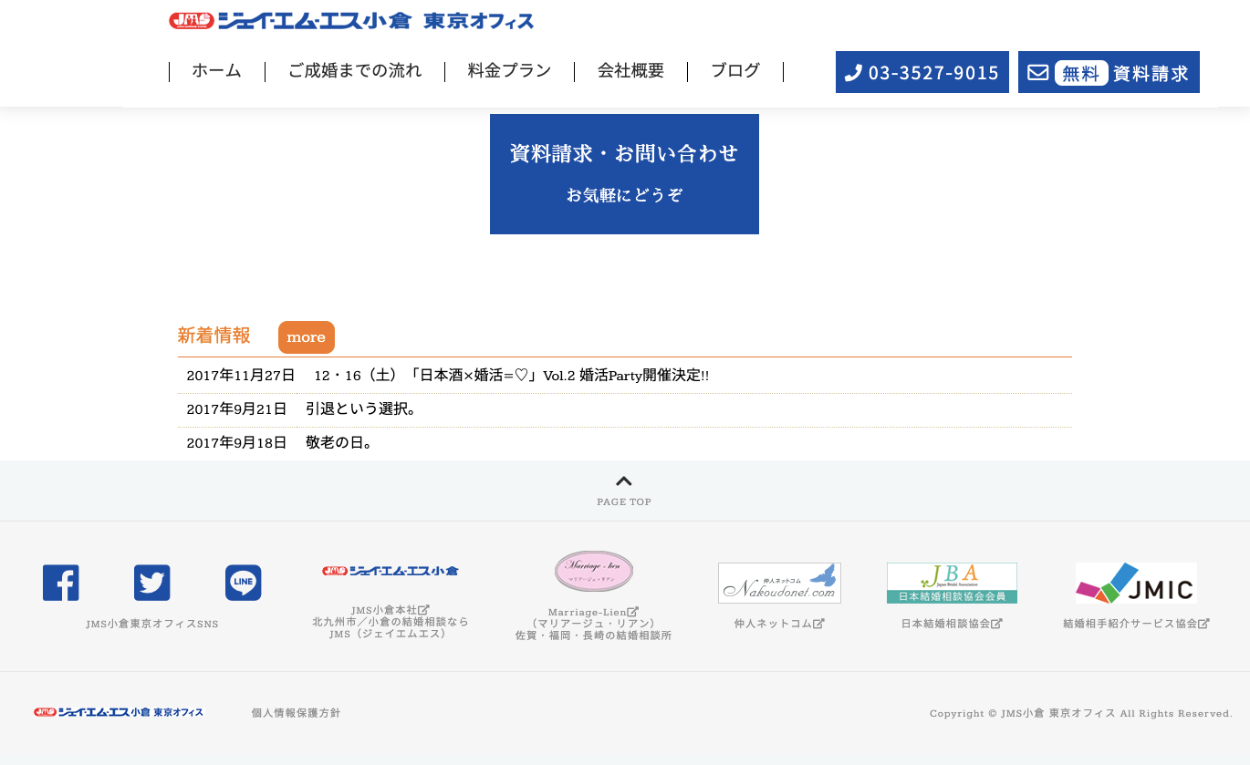Image resolution: width=1250 pixels, height=765 pixels.
Task: Open the 会社概要 navigation item
Action: (631, 71)
